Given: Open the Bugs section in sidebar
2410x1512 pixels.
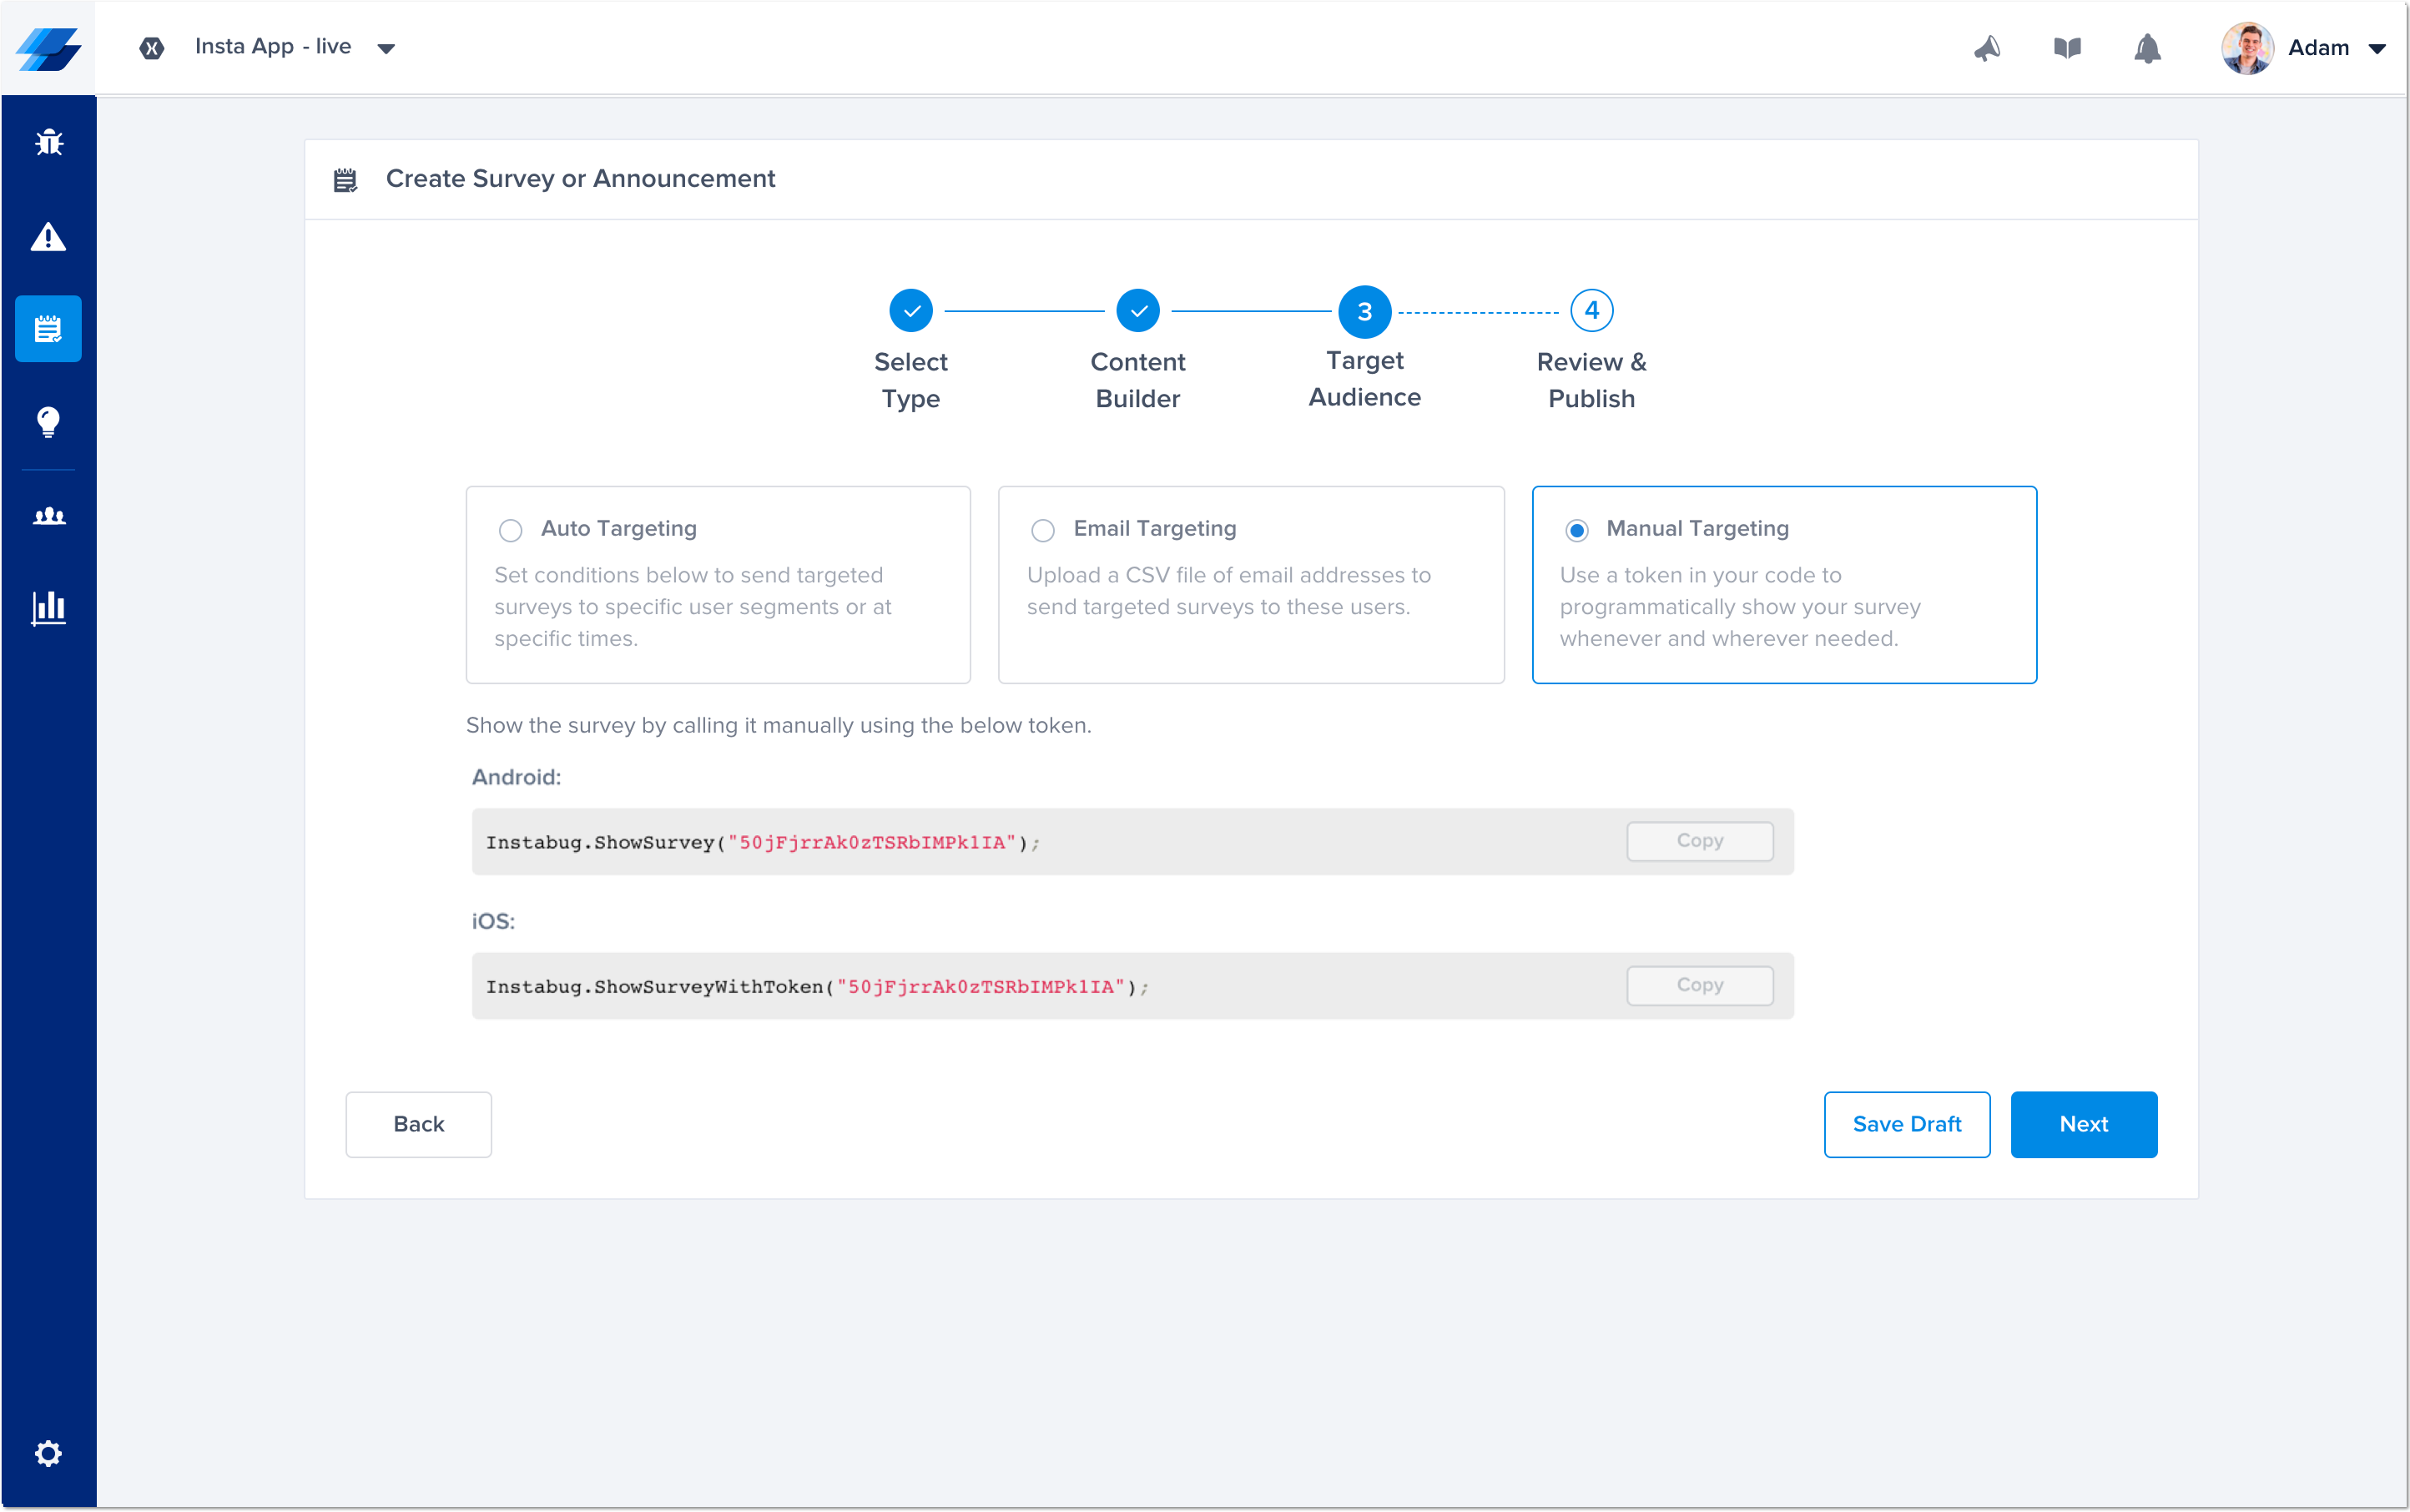Looking at the screenshot, I should click(48, 143).
